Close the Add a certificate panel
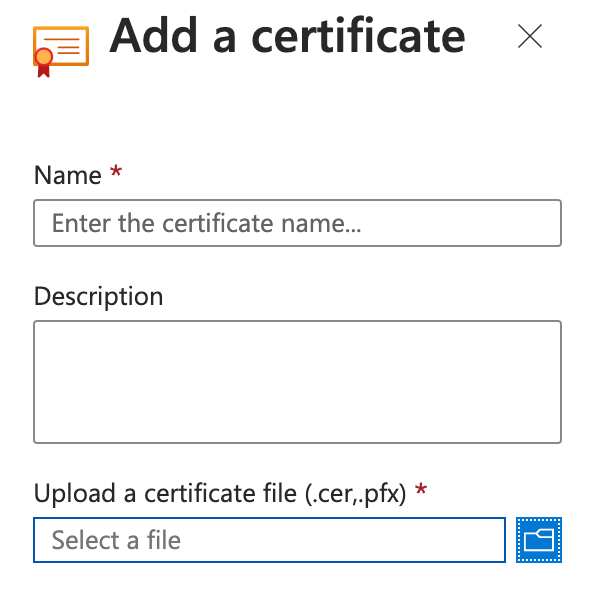This screenshot has height=600, width=590. (x=530, y=36)
